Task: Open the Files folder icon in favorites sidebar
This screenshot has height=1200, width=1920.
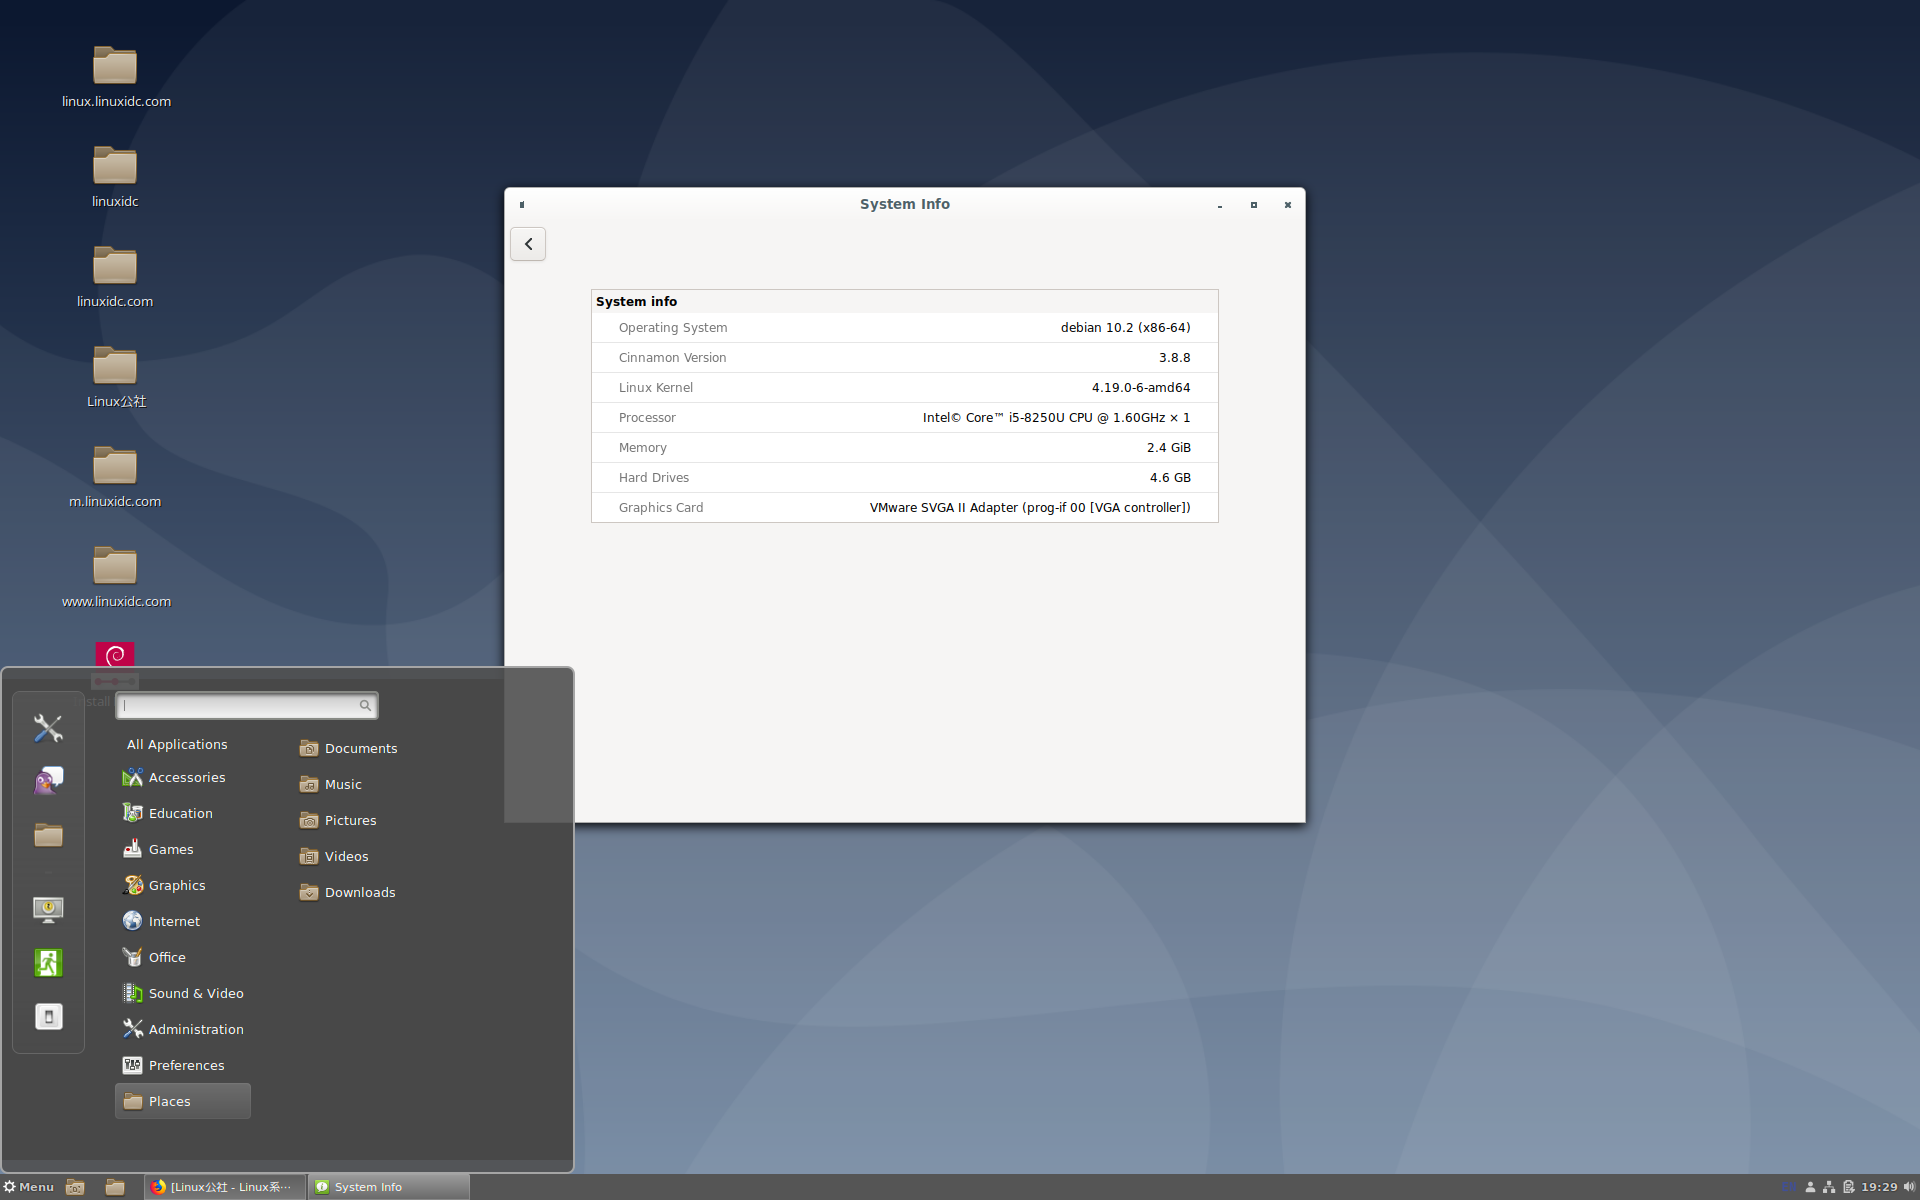Action: pos(48,835)
